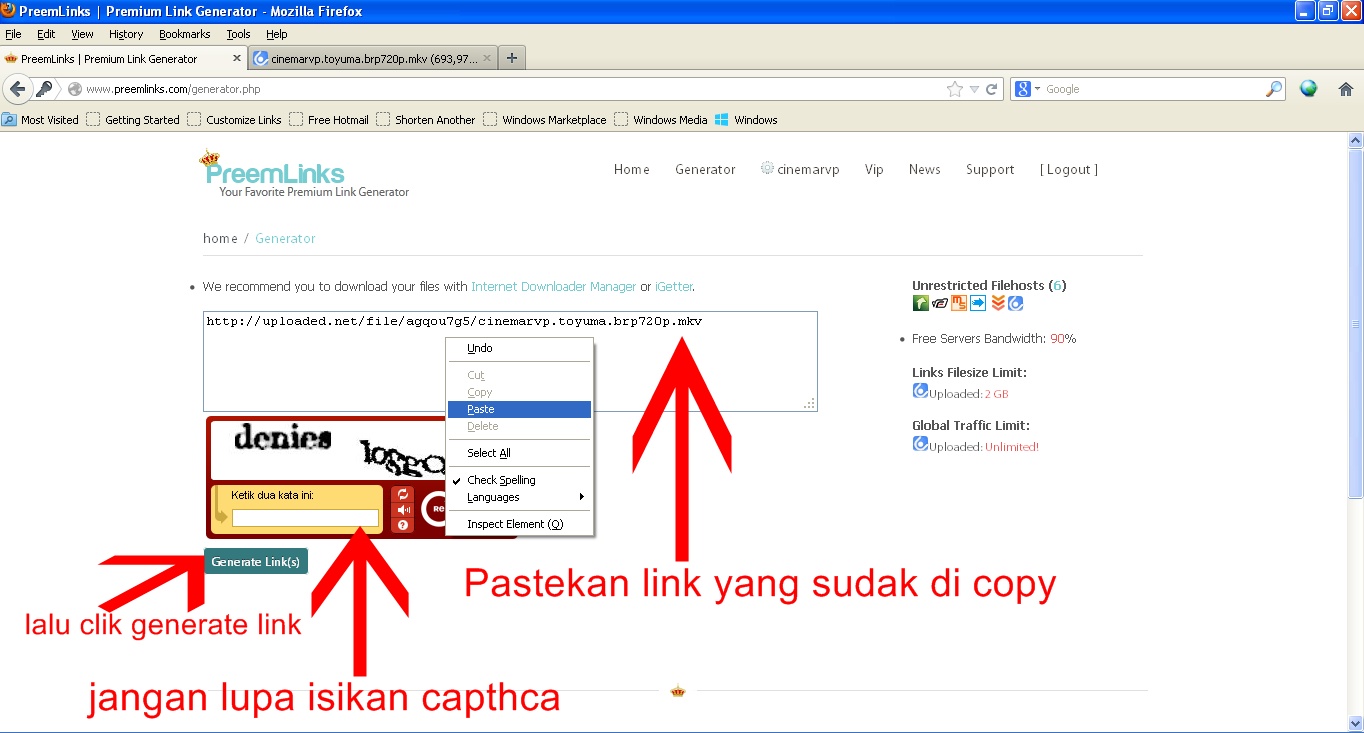Viewport: 1364px width, 733px height.
Task: Click the orange double-chevron filehost icon
Action: pos(997,303)
